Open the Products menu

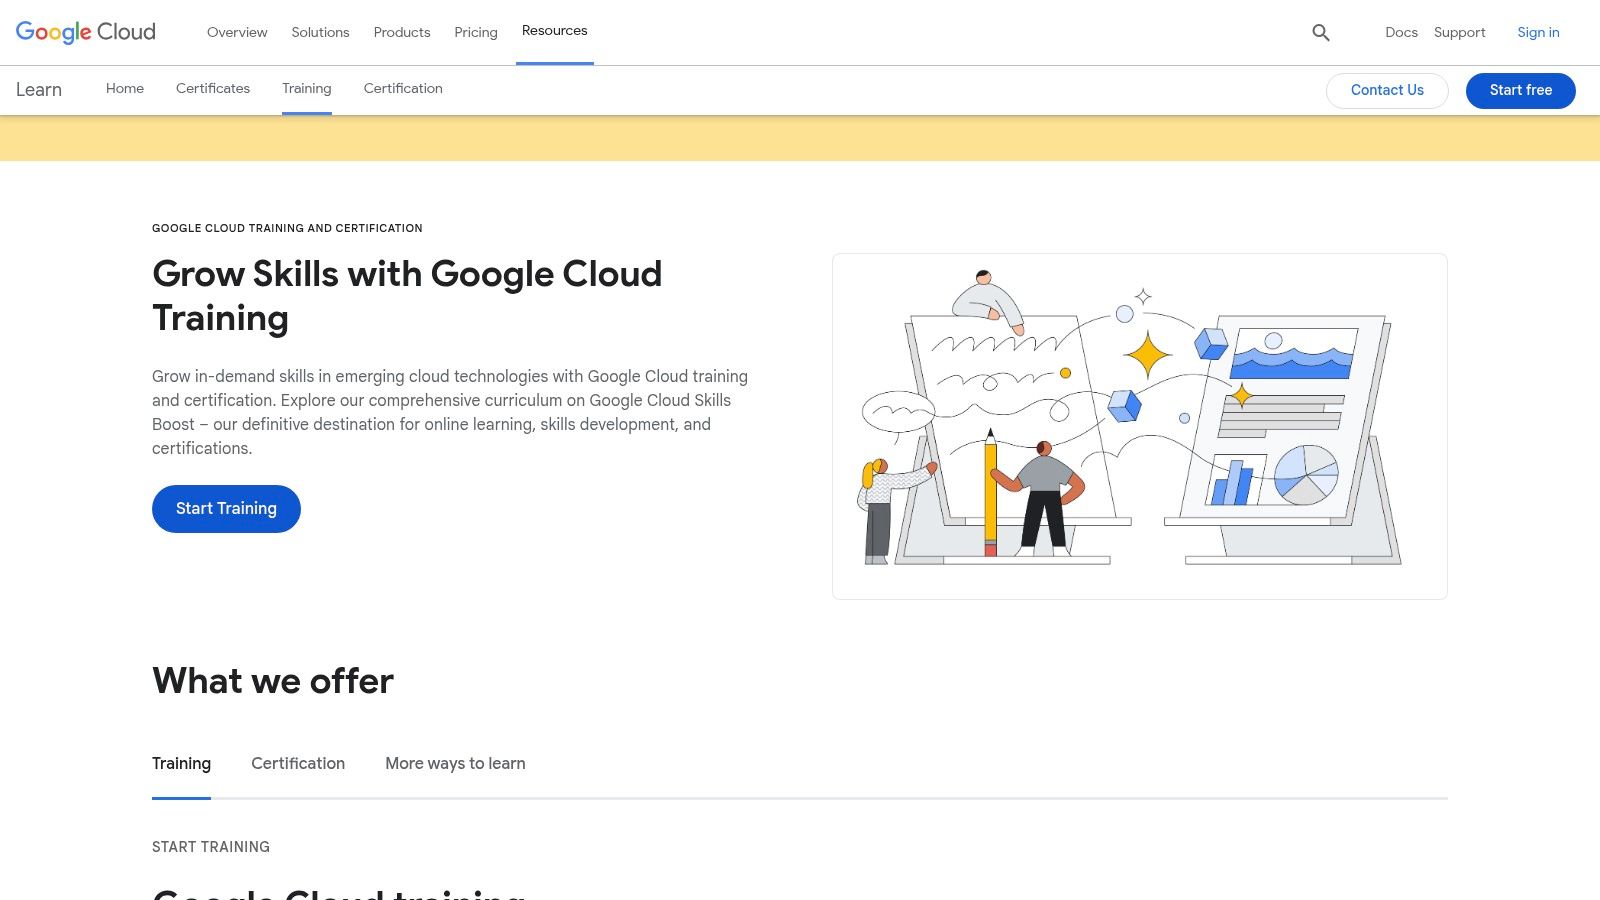(x=401, y=32)
